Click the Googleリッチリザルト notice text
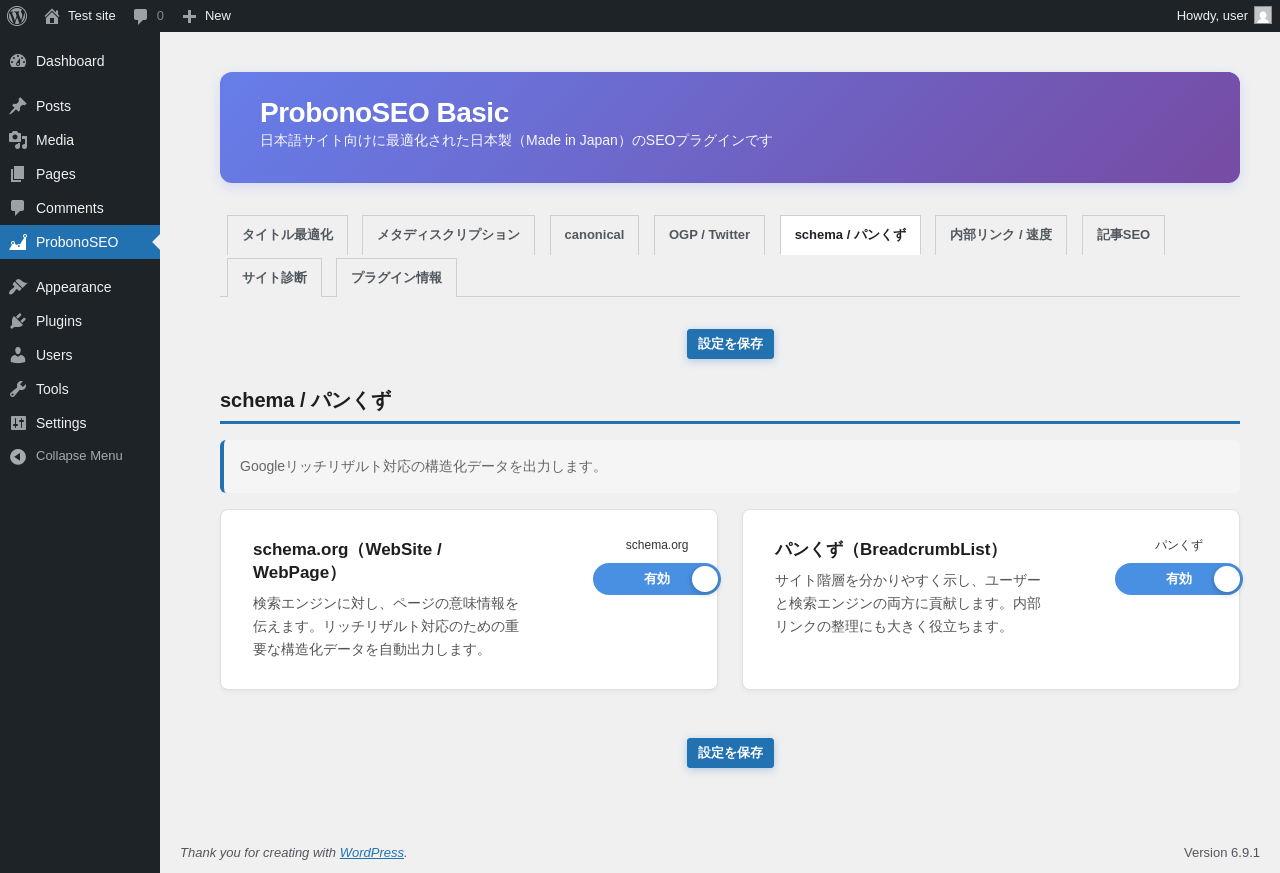This screenshot has height=873, width=1280. point(424,466)
